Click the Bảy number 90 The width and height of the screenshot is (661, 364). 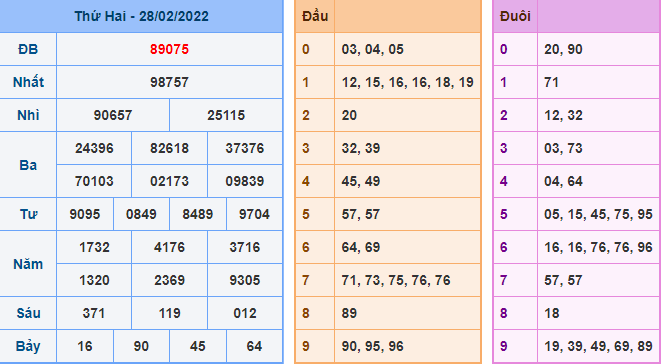[141, 346]
